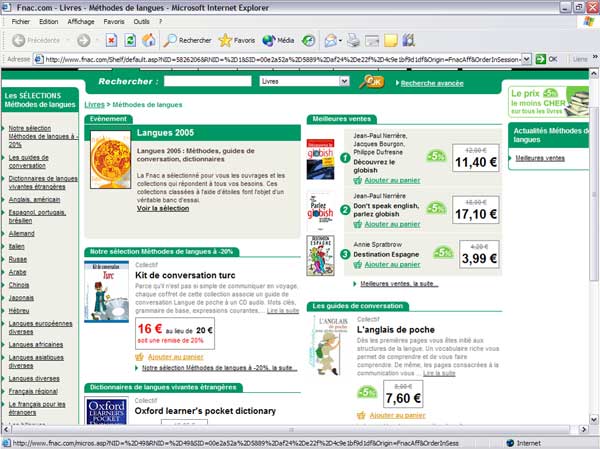Open the Back button history dropdown arrow
The image size is (600, 449).
(x=67, y=40)
